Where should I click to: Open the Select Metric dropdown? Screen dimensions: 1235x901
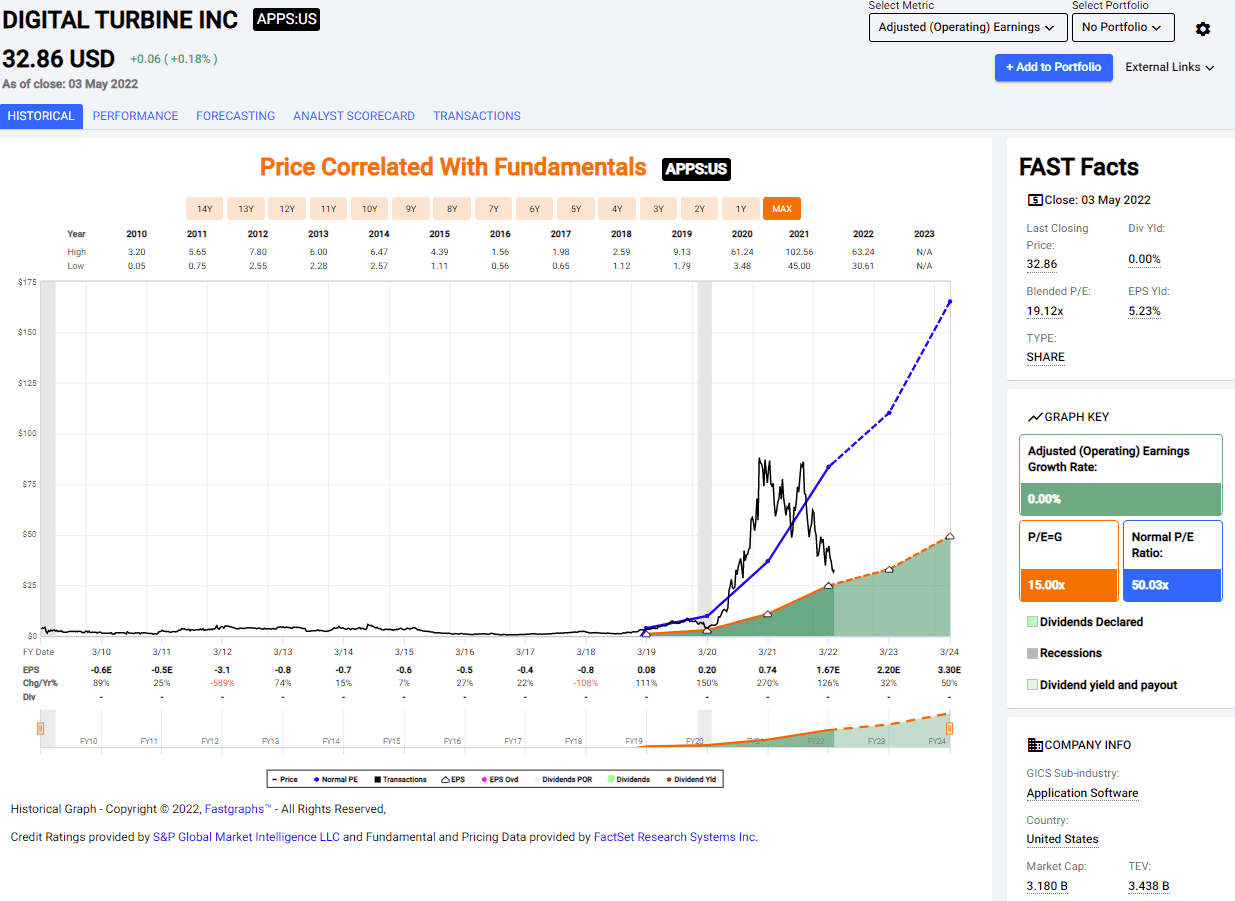pyautogui.click(x=967, y=28)
